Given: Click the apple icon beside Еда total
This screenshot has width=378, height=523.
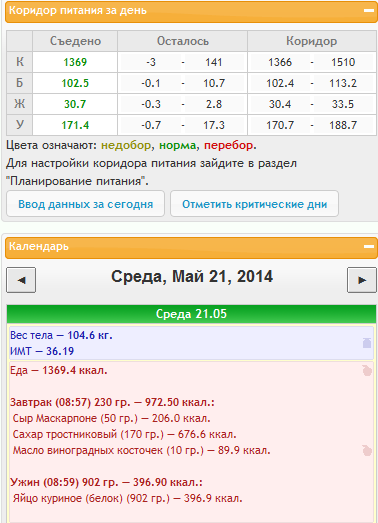Looking at the screenshot, I should click(x=367, y=370).
